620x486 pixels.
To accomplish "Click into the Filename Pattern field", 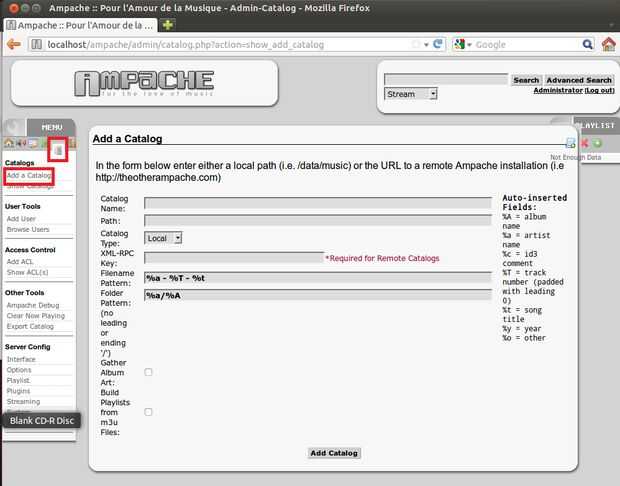I will pyautogui.click(x=318, y=278).
